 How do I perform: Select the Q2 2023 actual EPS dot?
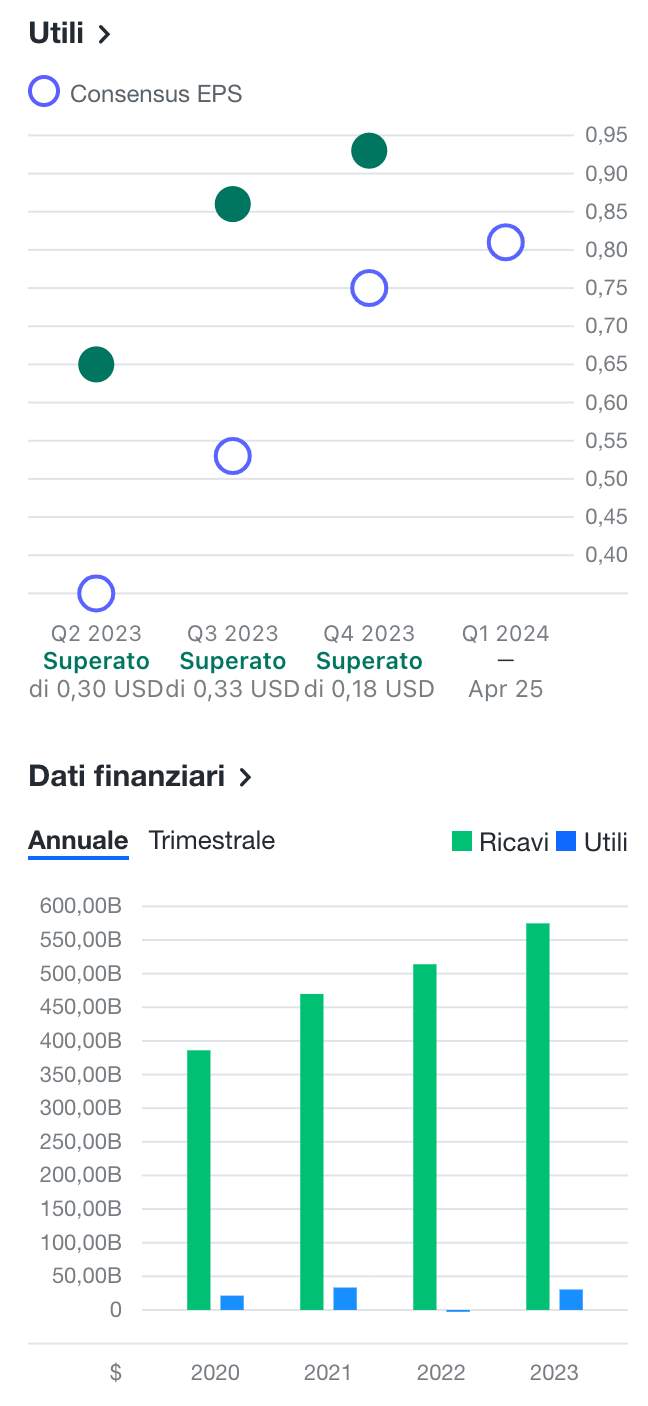(94, 364)
